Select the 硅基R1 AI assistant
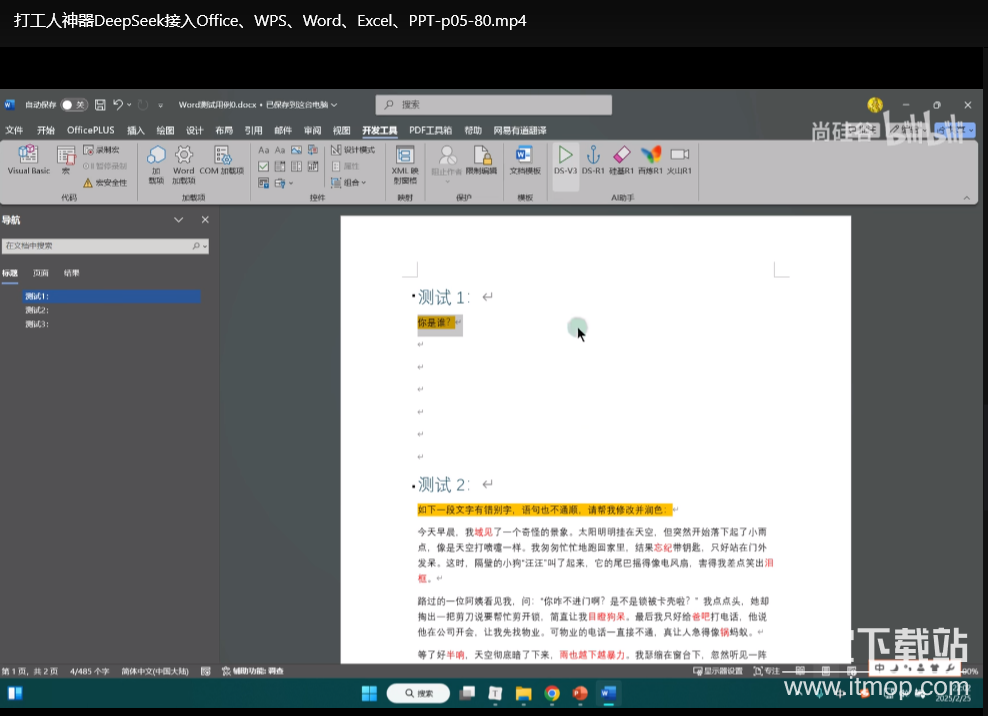988x716 pixels. (623, 160)
